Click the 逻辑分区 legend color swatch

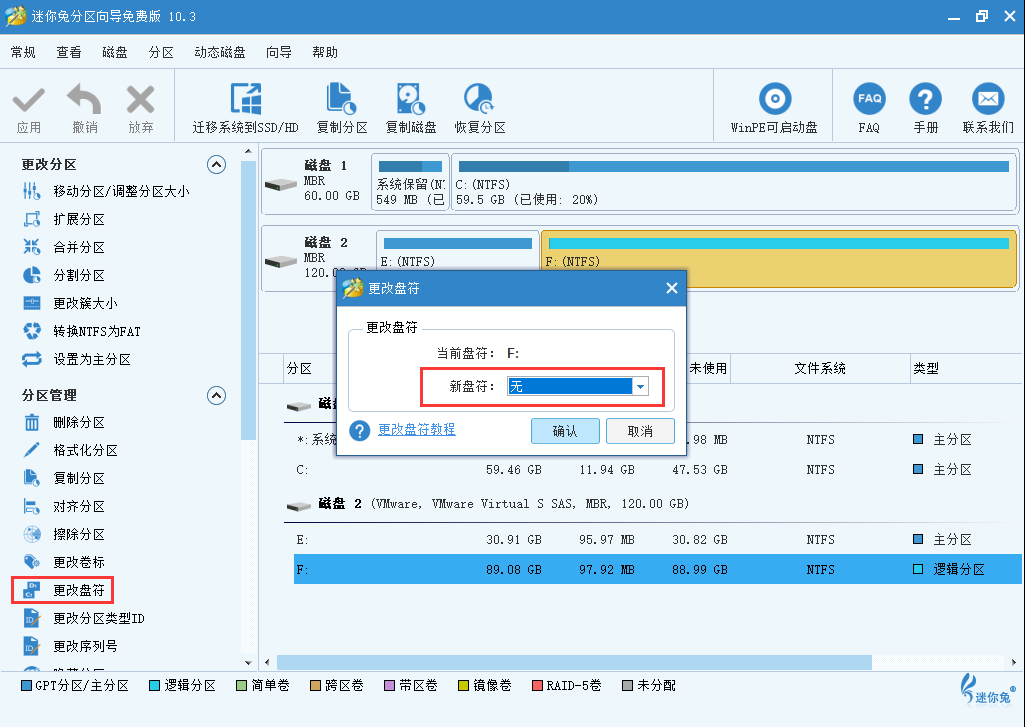coord(154,686)
